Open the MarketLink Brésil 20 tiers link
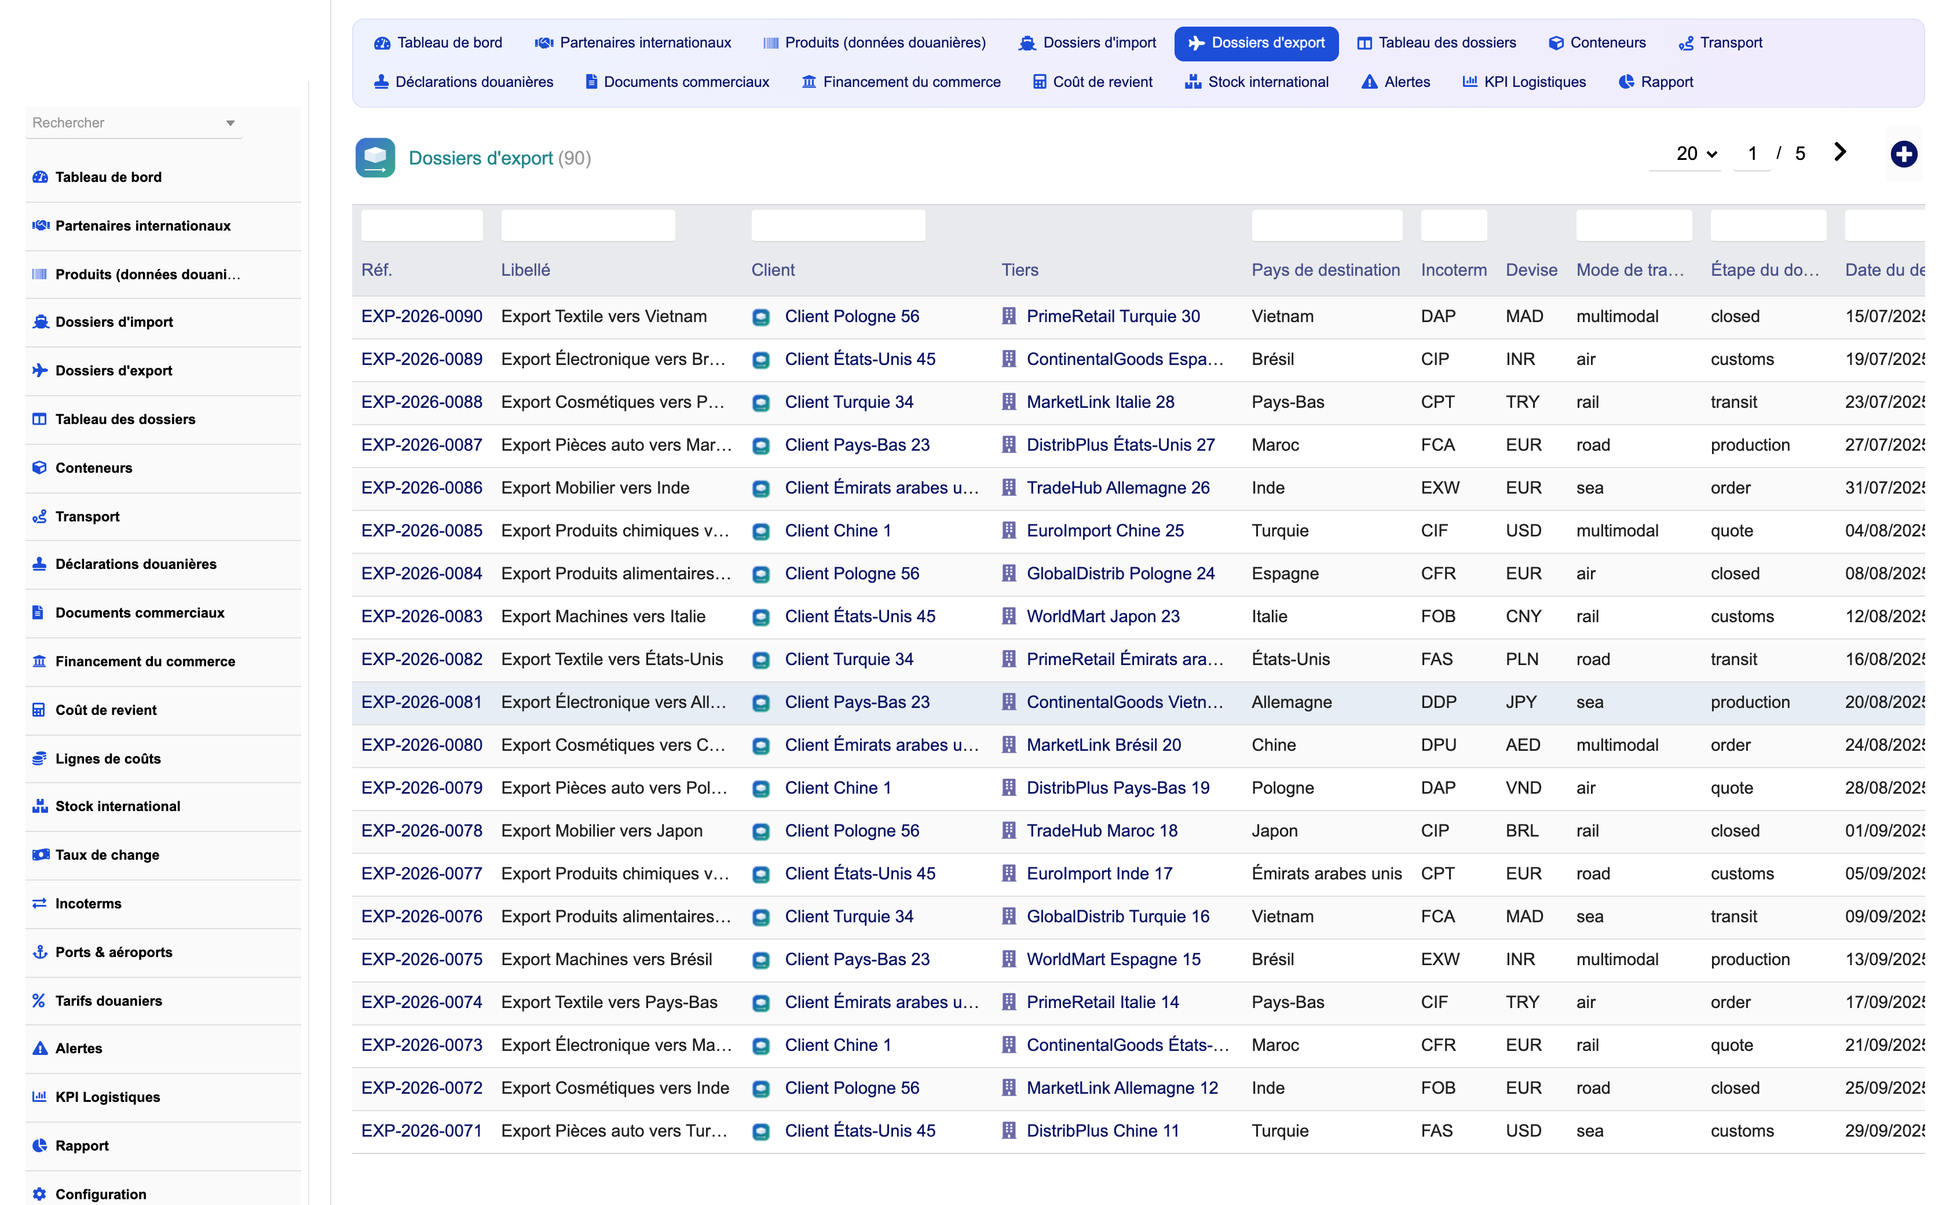Image resolution: width=1946 pixels, height=1205 pixels. [x=1104, y=745]
